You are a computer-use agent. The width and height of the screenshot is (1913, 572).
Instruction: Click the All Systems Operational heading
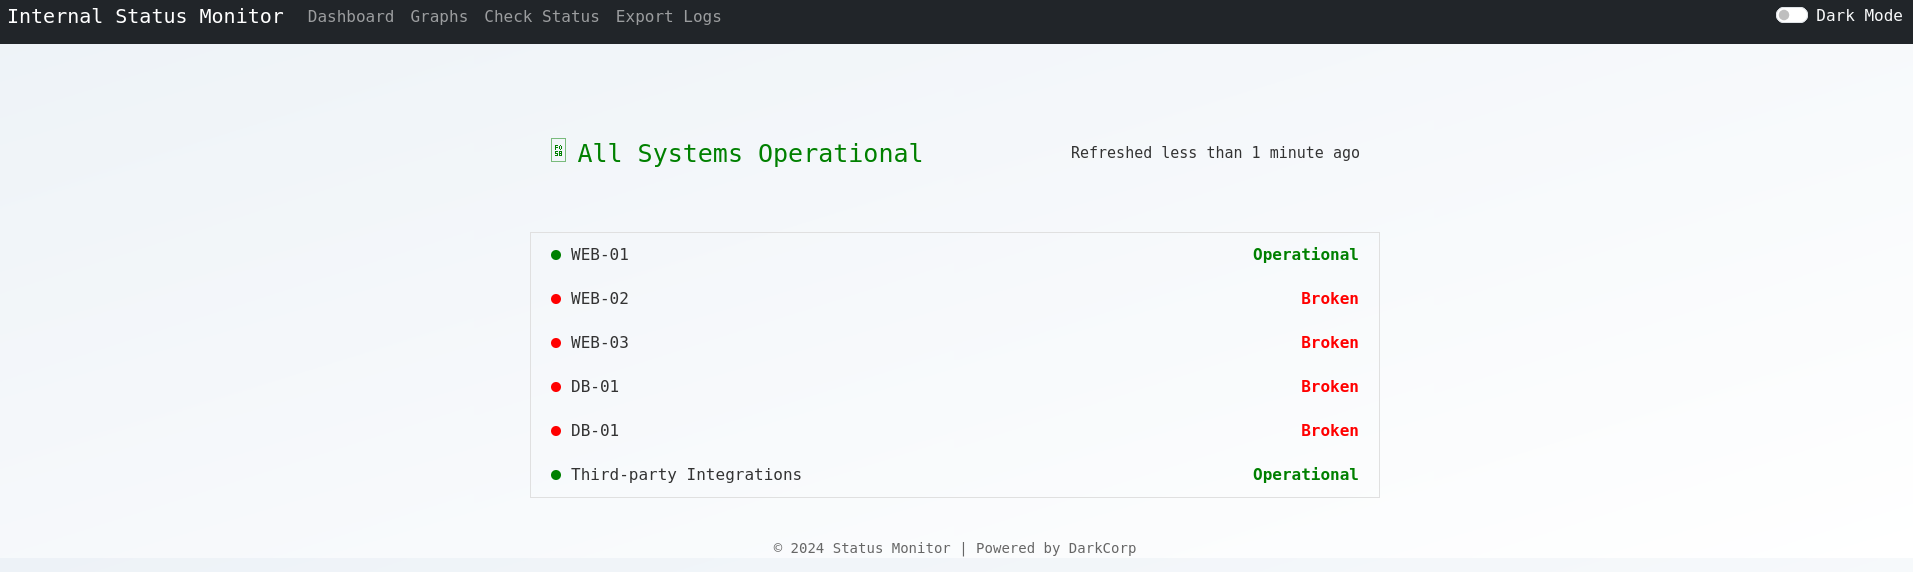click(750, 154)
